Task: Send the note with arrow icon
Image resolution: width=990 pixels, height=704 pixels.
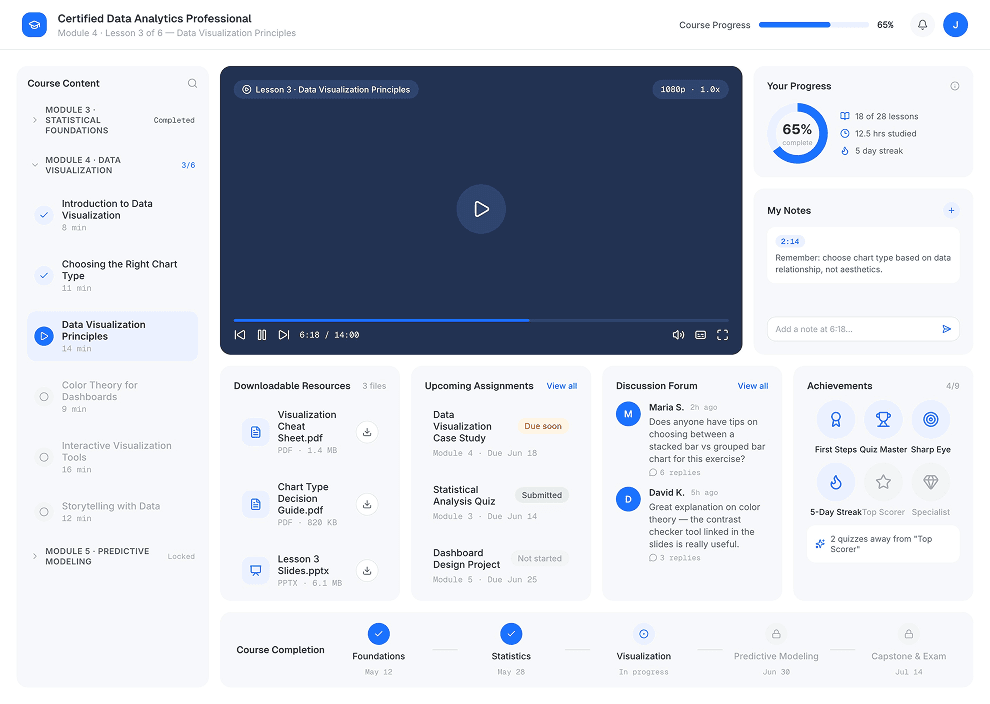Action: (x=946, y=329)
